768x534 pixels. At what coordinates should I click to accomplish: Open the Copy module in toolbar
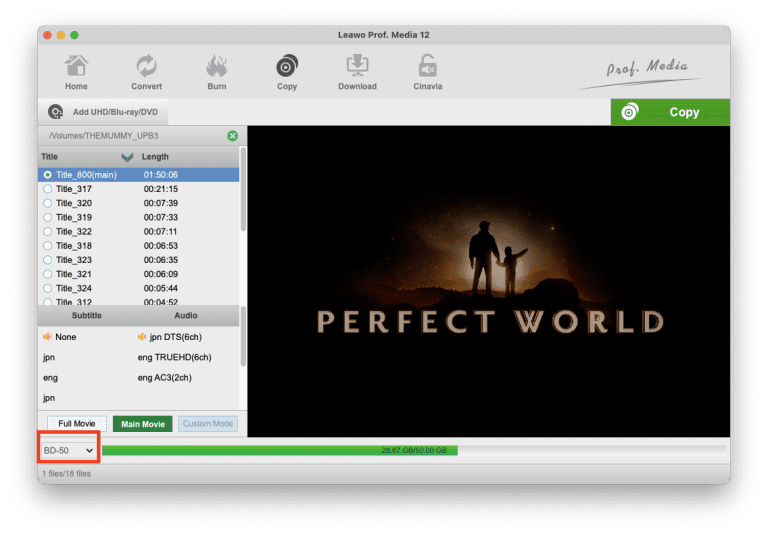click(x=287, y=73)
